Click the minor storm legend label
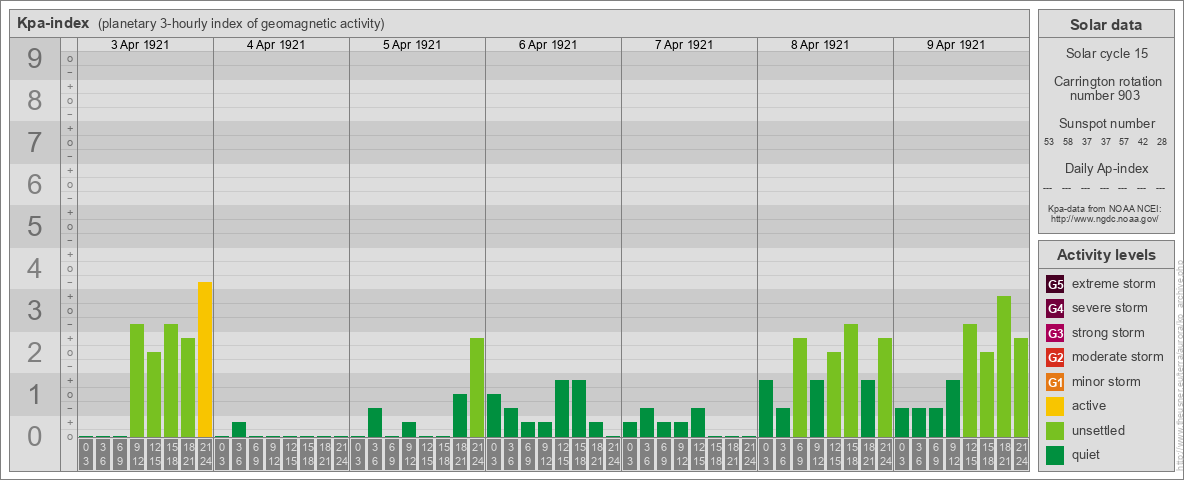This screenshot has width=1184, height=480. pos(1108,382)
